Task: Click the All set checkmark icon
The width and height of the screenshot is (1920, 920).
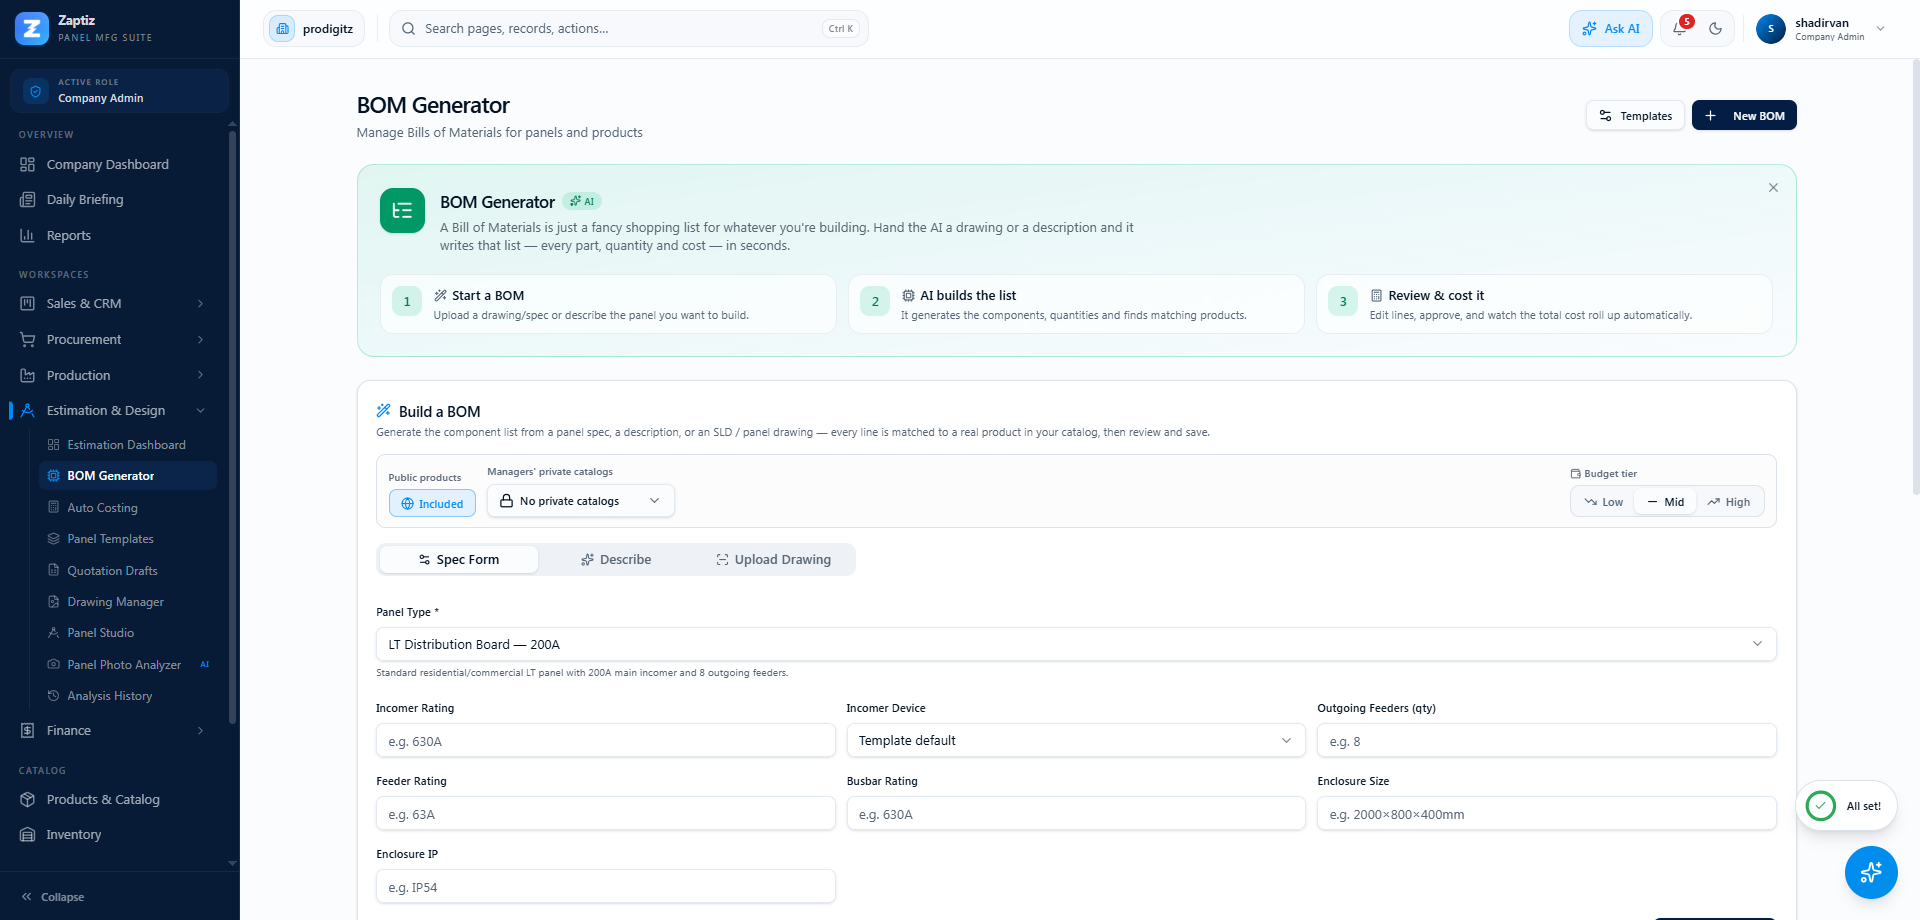Action: pyautogui.click(x=1821, y=806)
